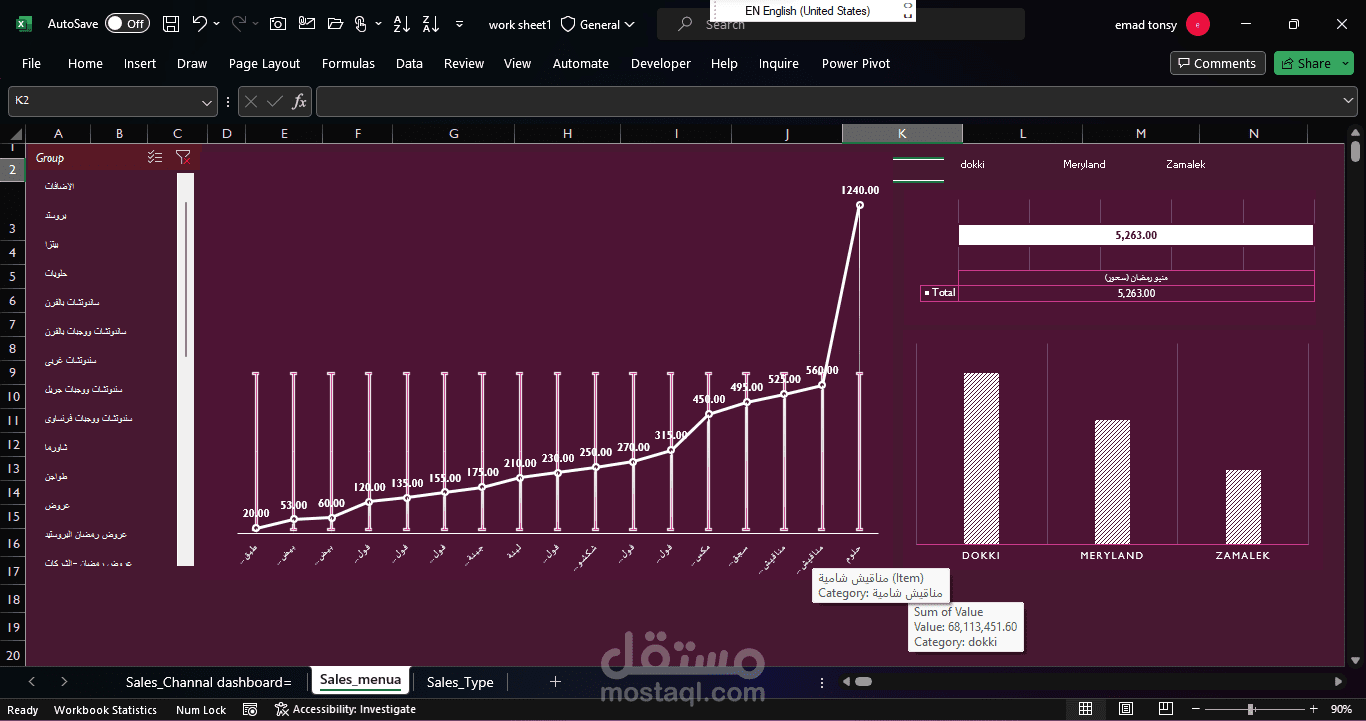Click the Undo arrow icon
The width and height of the screenshot is (1366, 721).
(x=200, y=24)
